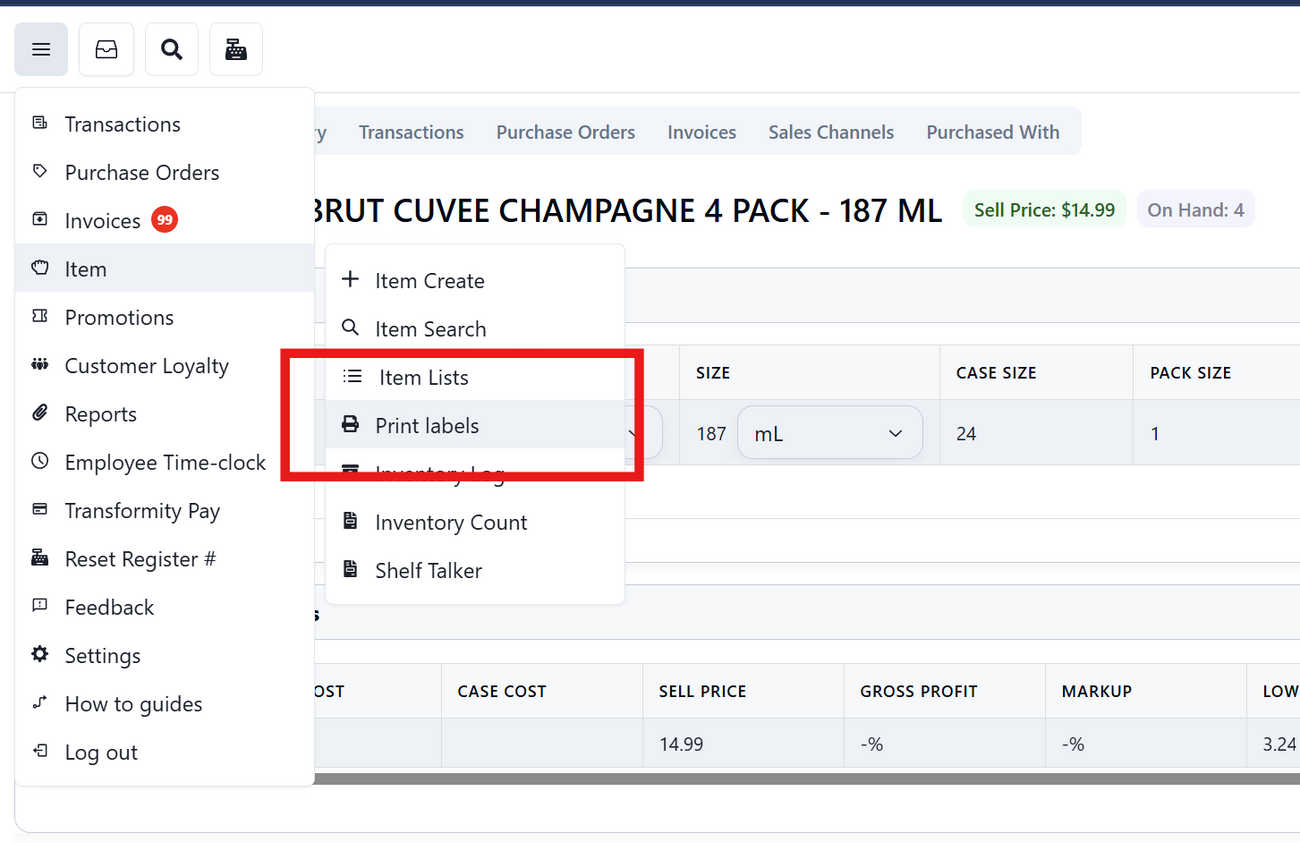Open the Sales Channels tab

pyautogui.click(x=831, y=132)
